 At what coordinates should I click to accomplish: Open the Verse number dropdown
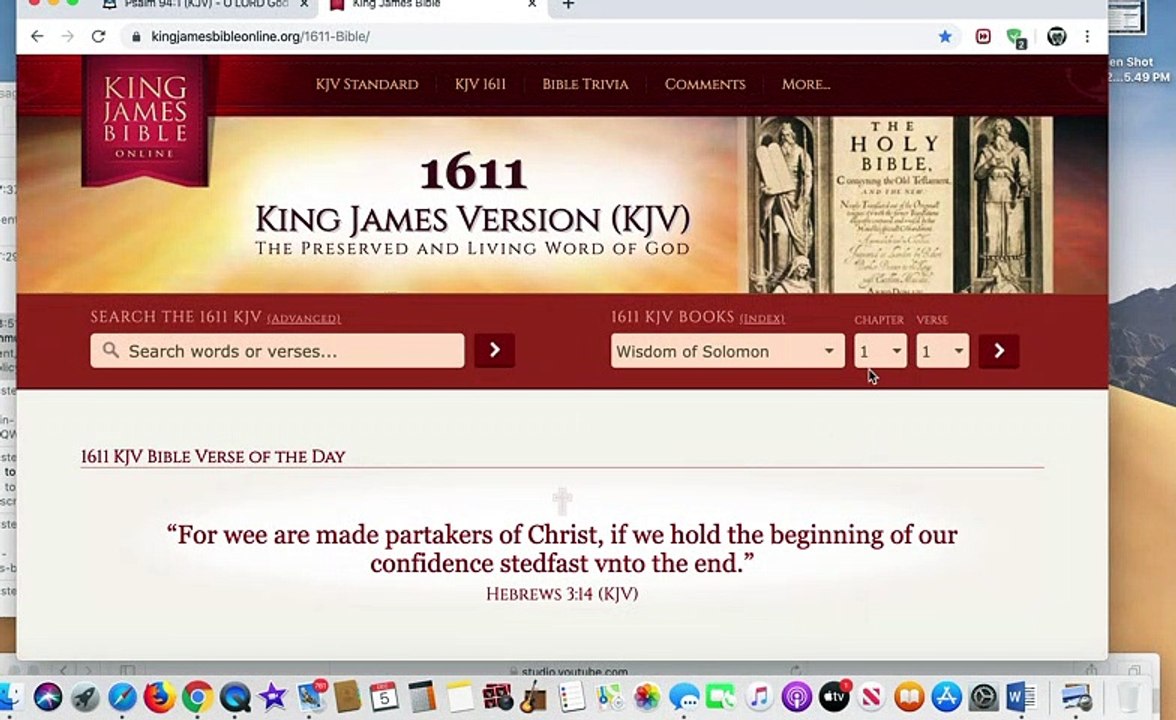coord(942,351)
